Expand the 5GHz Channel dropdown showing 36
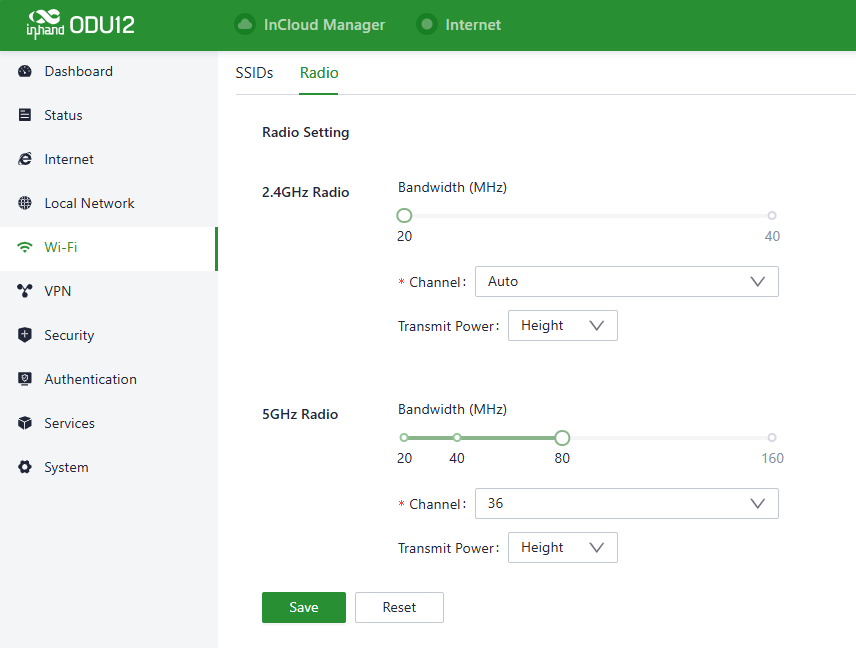This screenshot has height=648, width=856. (626, 504)
